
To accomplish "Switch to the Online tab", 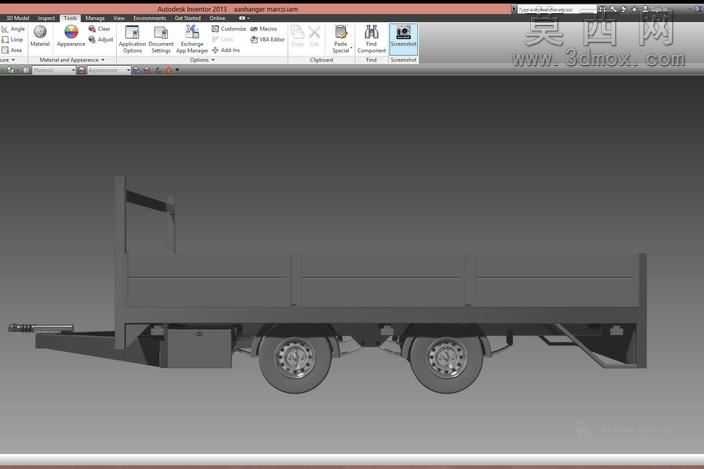I will click(x=217, y=18).
